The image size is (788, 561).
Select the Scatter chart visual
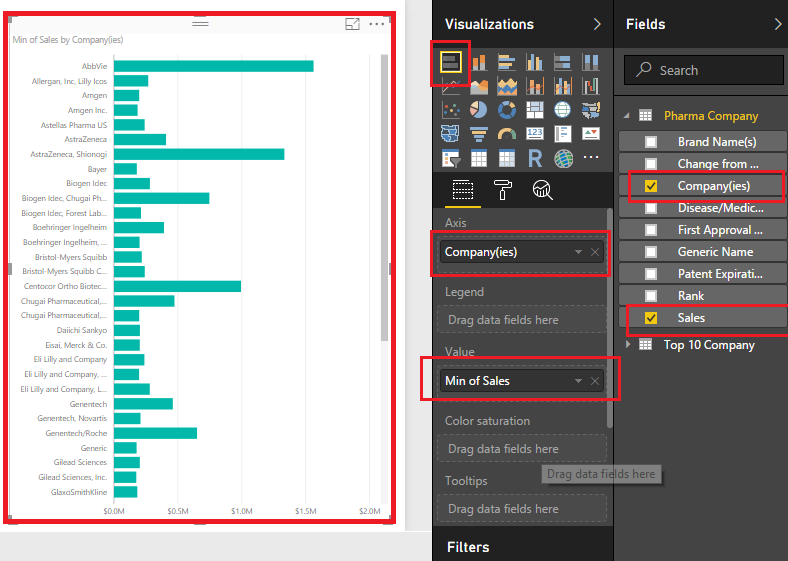click(x=451, y=110)
